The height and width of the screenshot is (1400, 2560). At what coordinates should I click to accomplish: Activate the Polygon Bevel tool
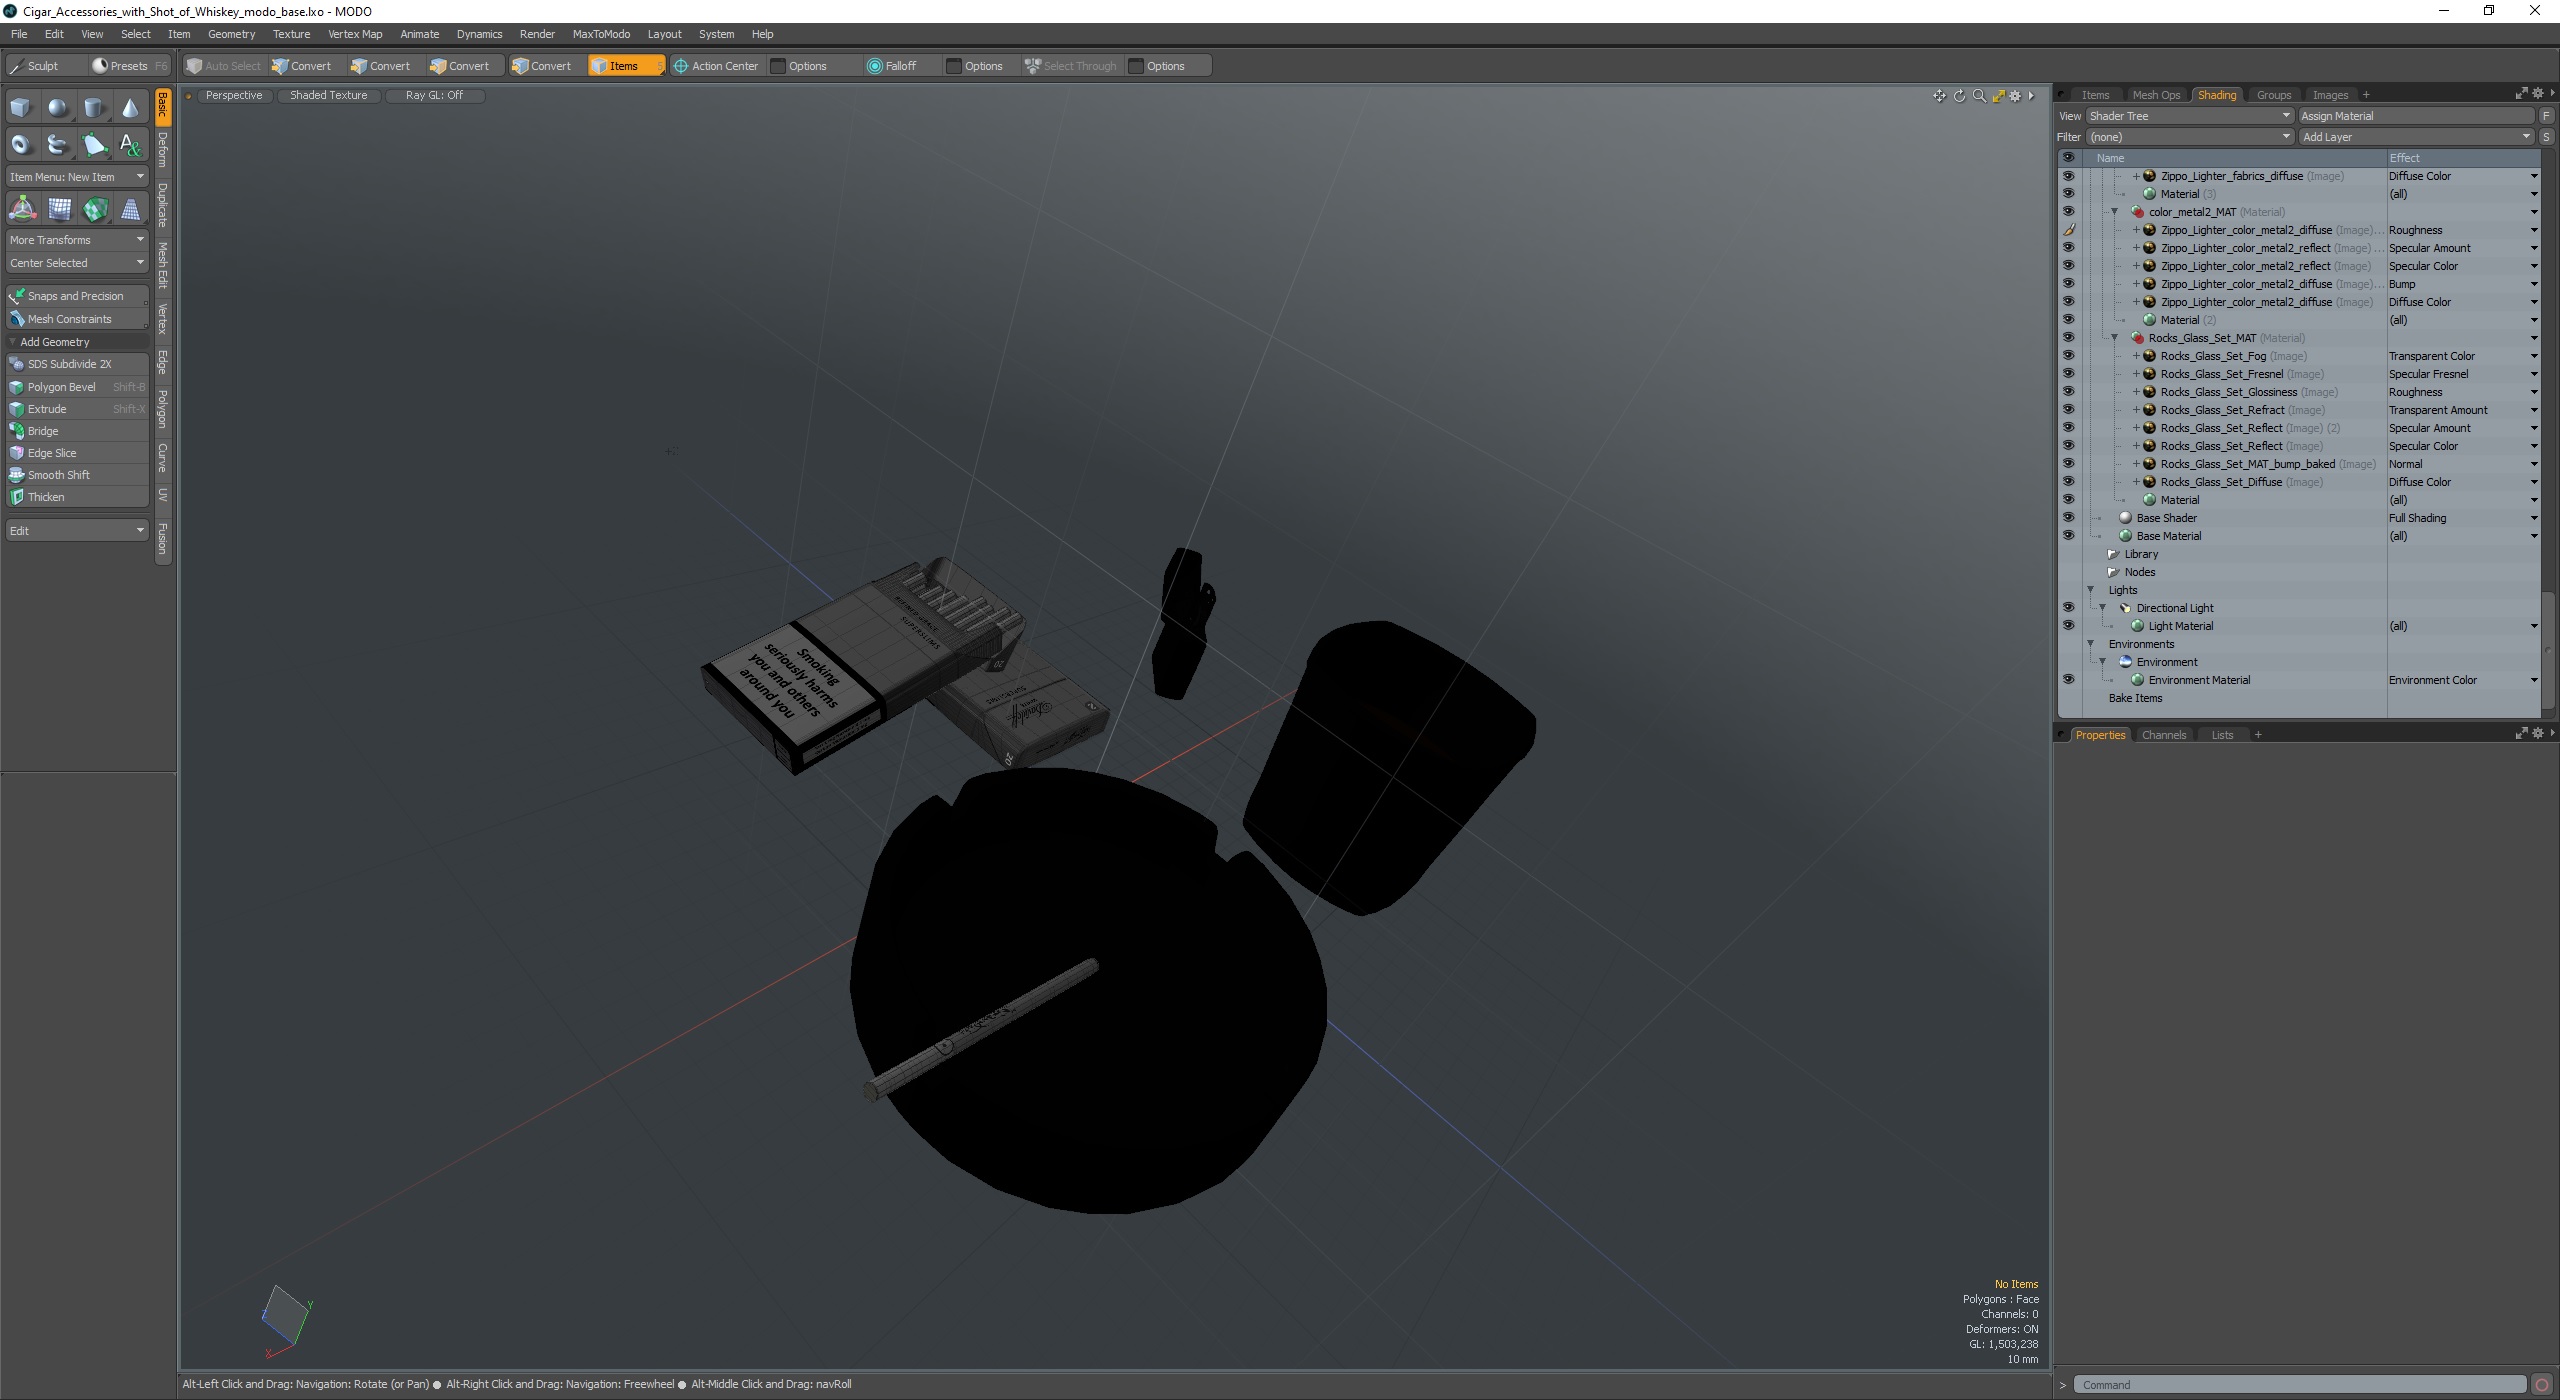77,387
